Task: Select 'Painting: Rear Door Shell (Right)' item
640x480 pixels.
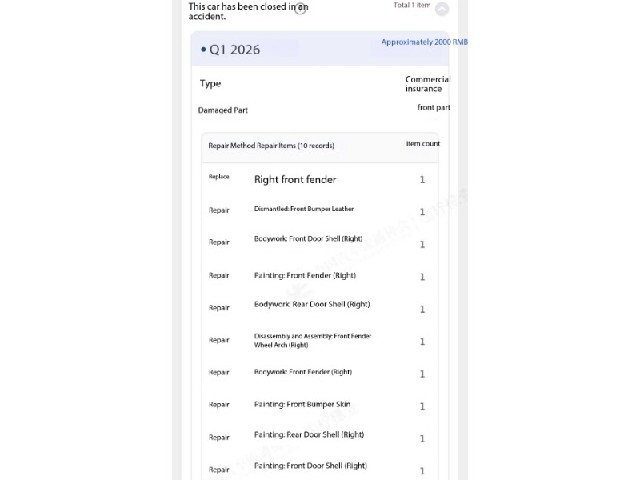Action: point(309,435)
